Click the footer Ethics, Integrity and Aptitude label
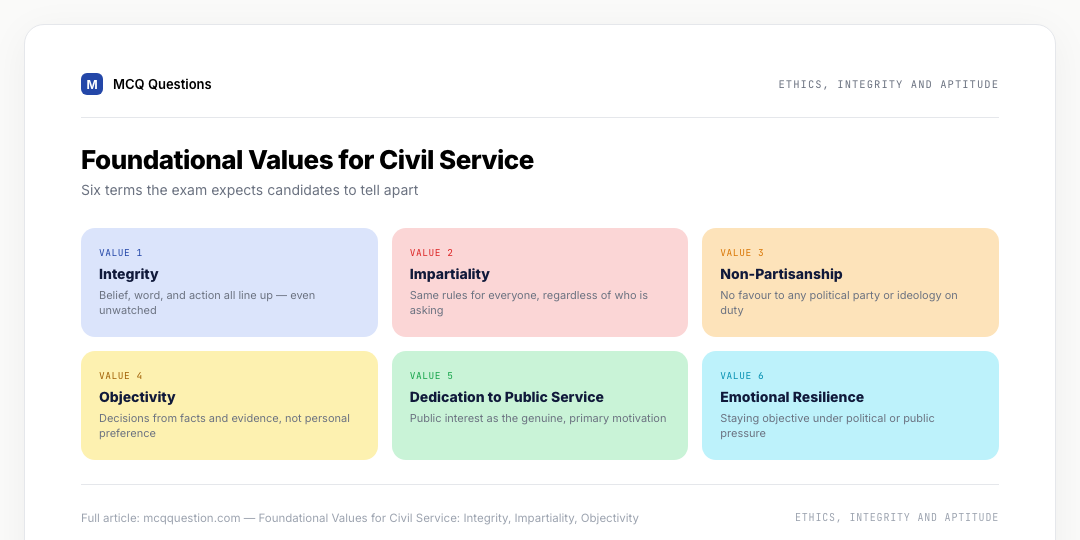The height and width of the screenshot is (540, 1080). tap(896, 517)
